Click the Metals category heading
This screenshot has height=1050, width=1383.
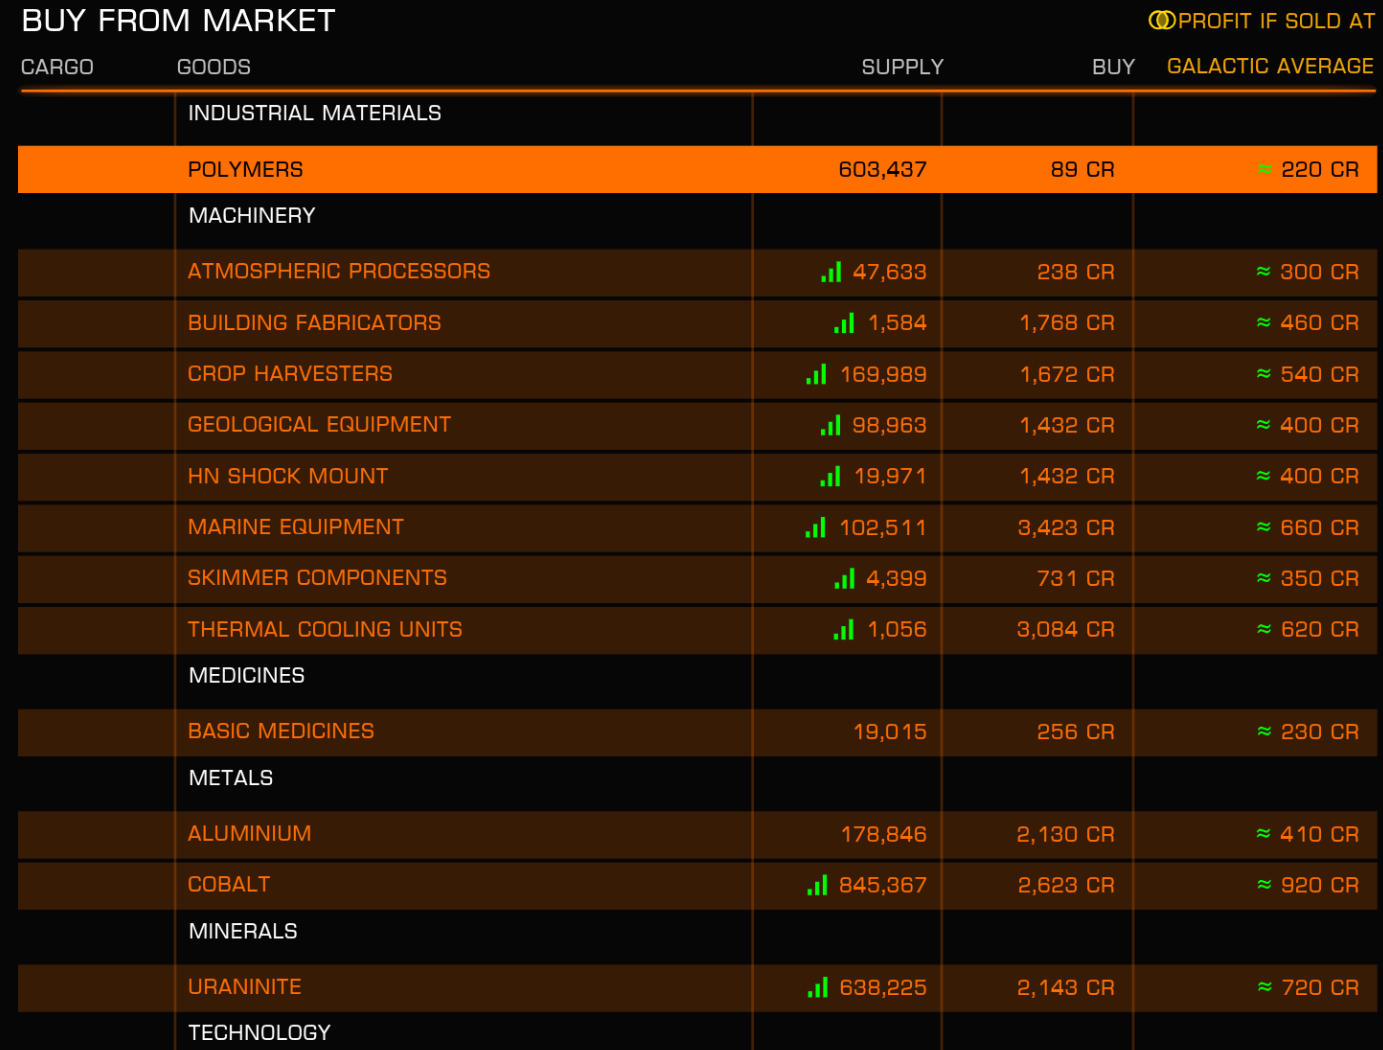(231, 778)
